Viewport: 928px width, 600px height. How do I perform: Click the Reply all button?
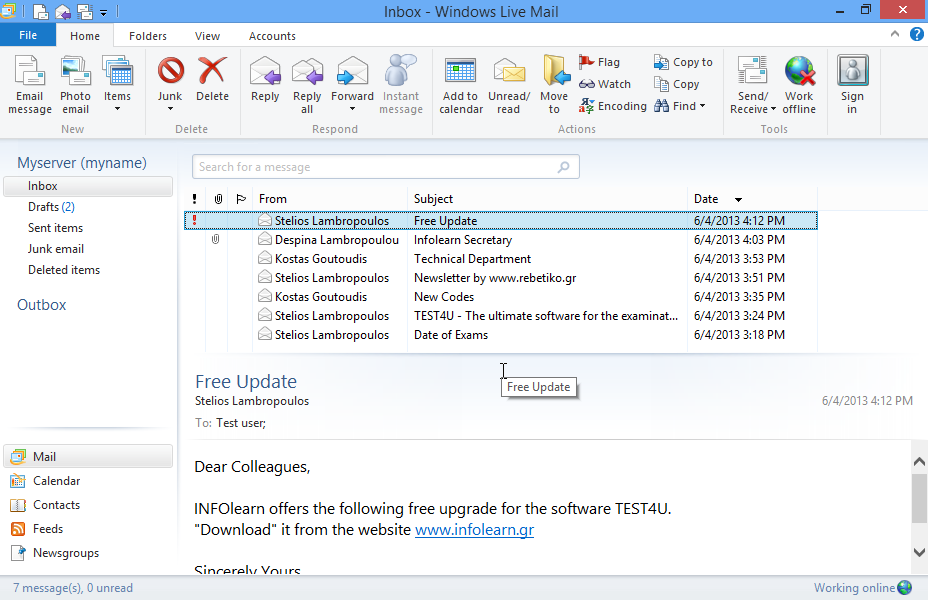(x=307, y=85)
